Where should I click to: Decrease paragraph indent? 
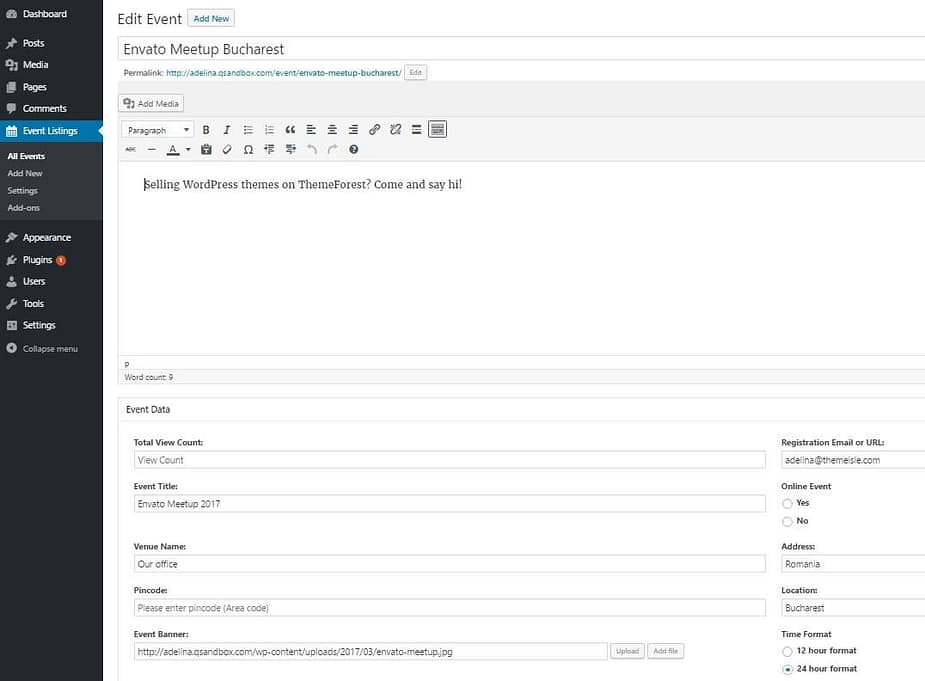pos(269,149)
